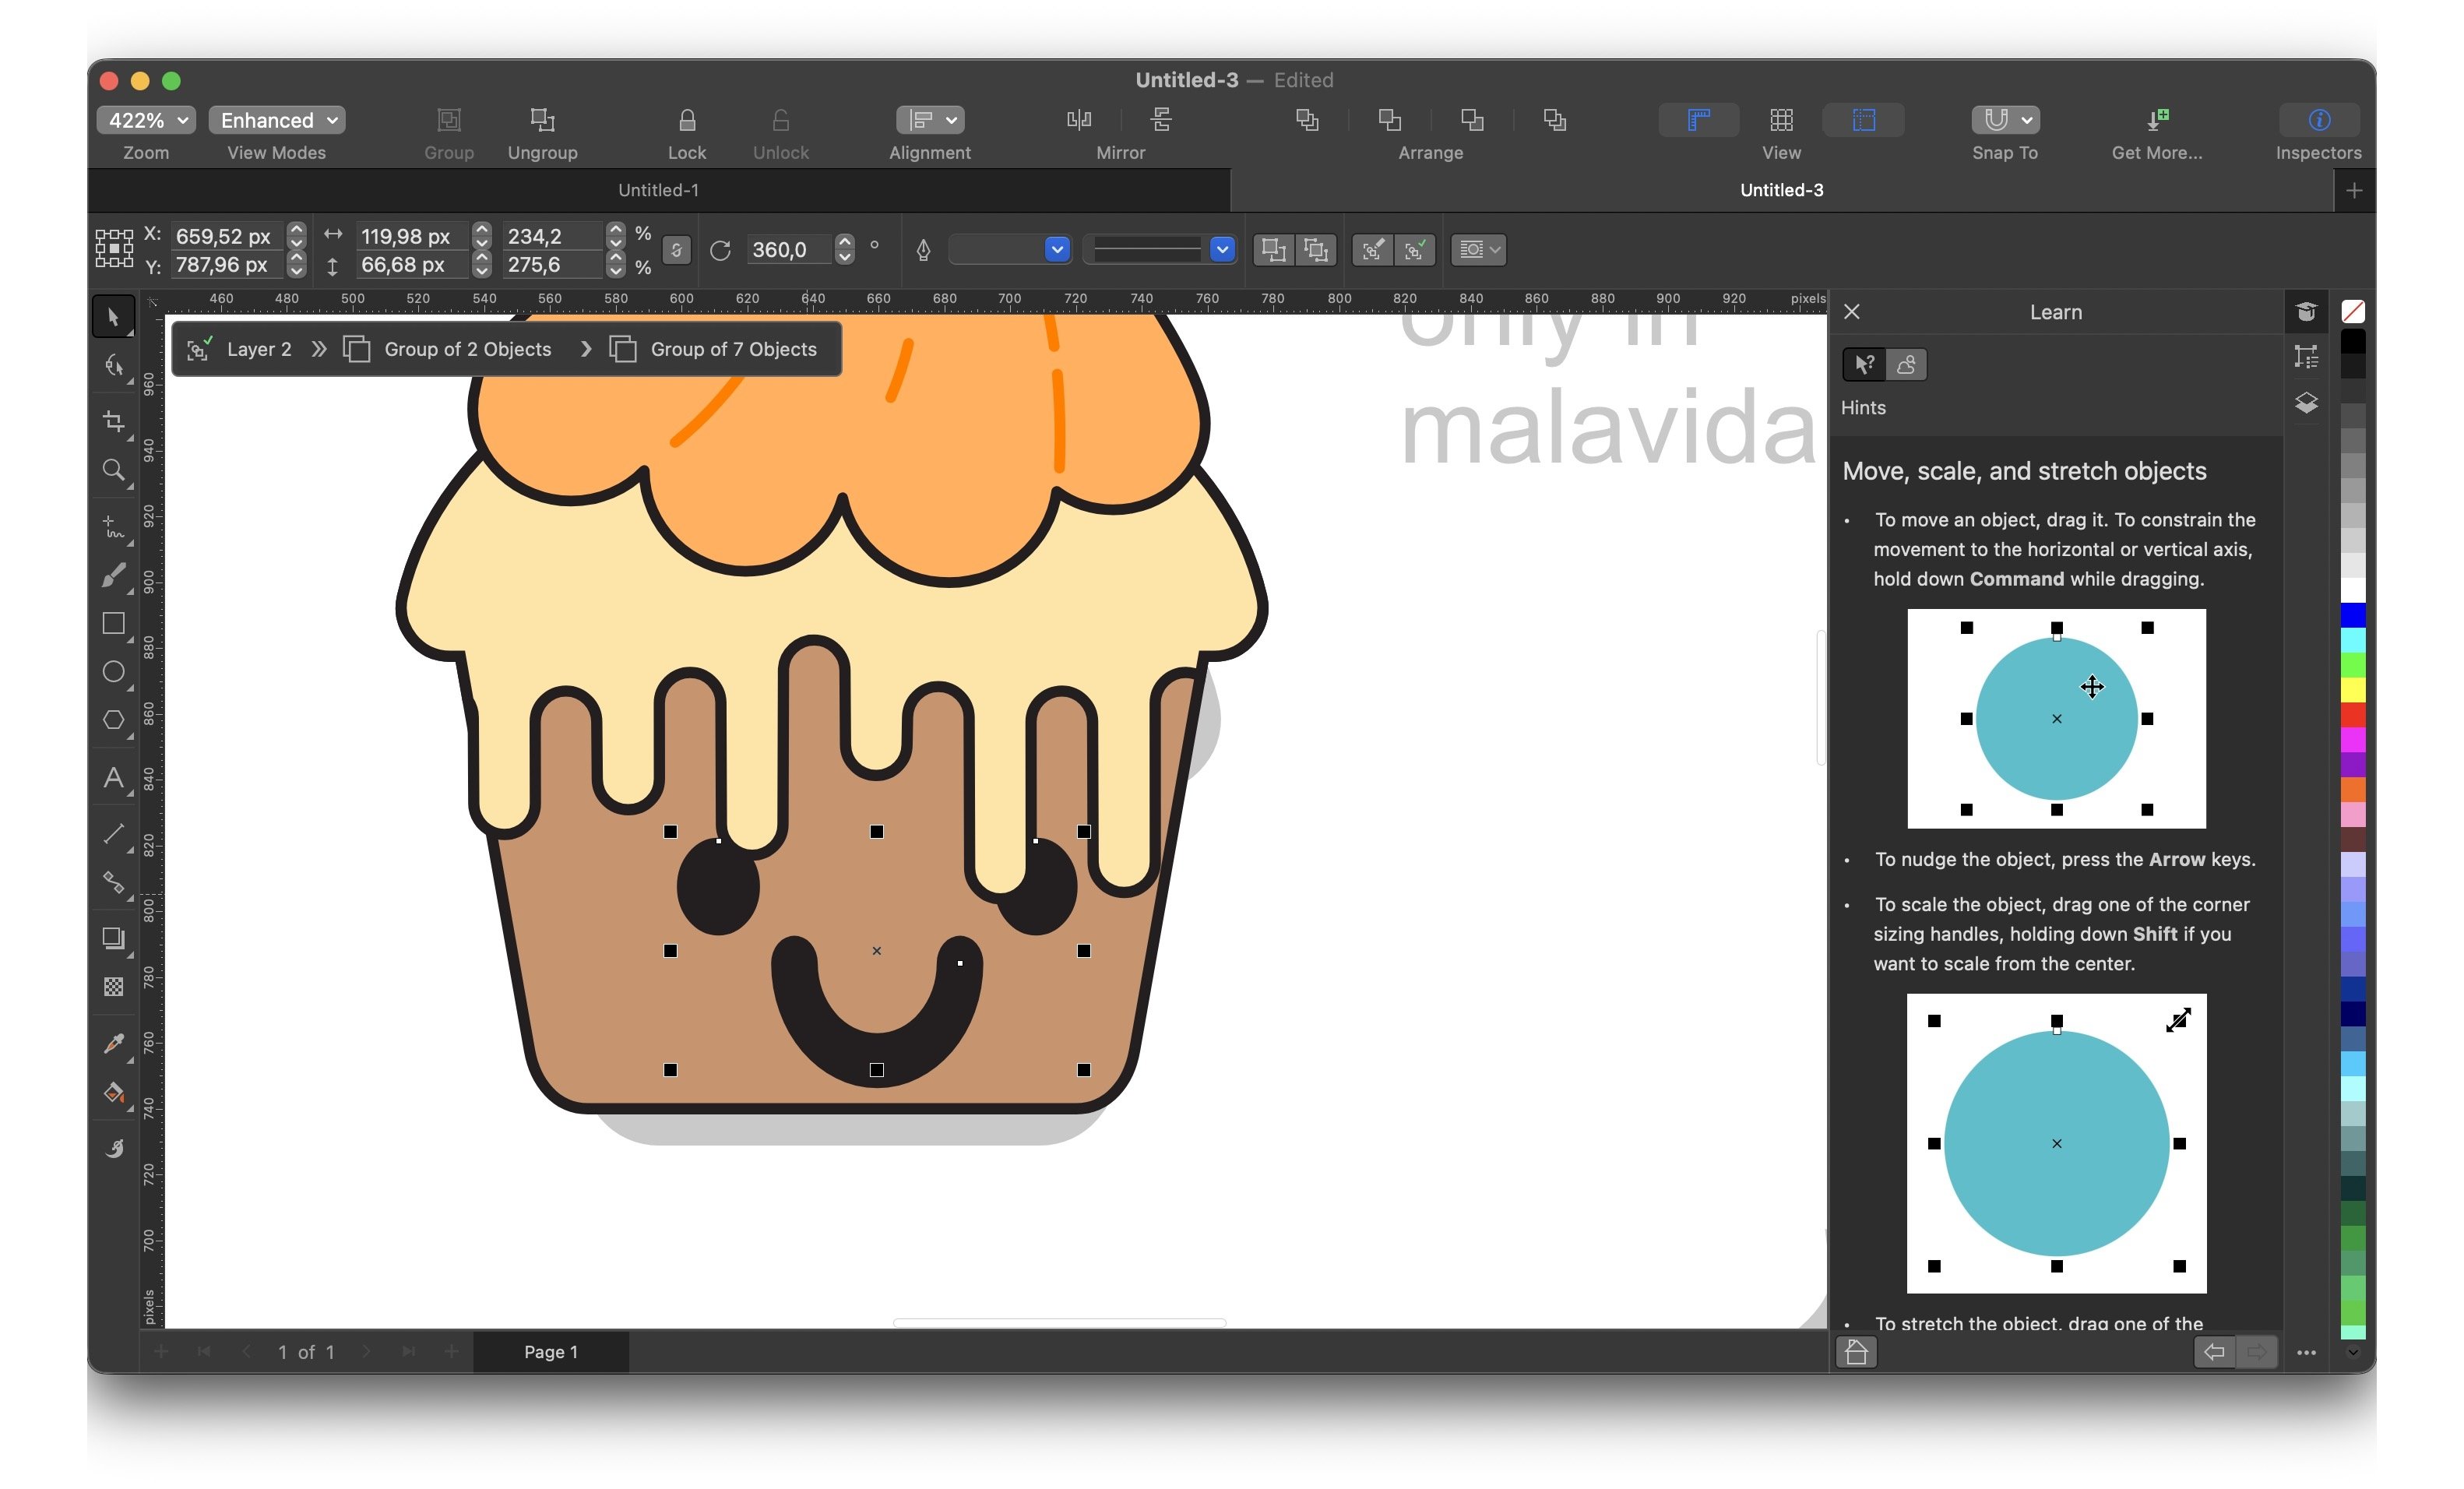Open the 422% zoom level dropdown
The image size is (2464, 1489).
click(146, 121)
